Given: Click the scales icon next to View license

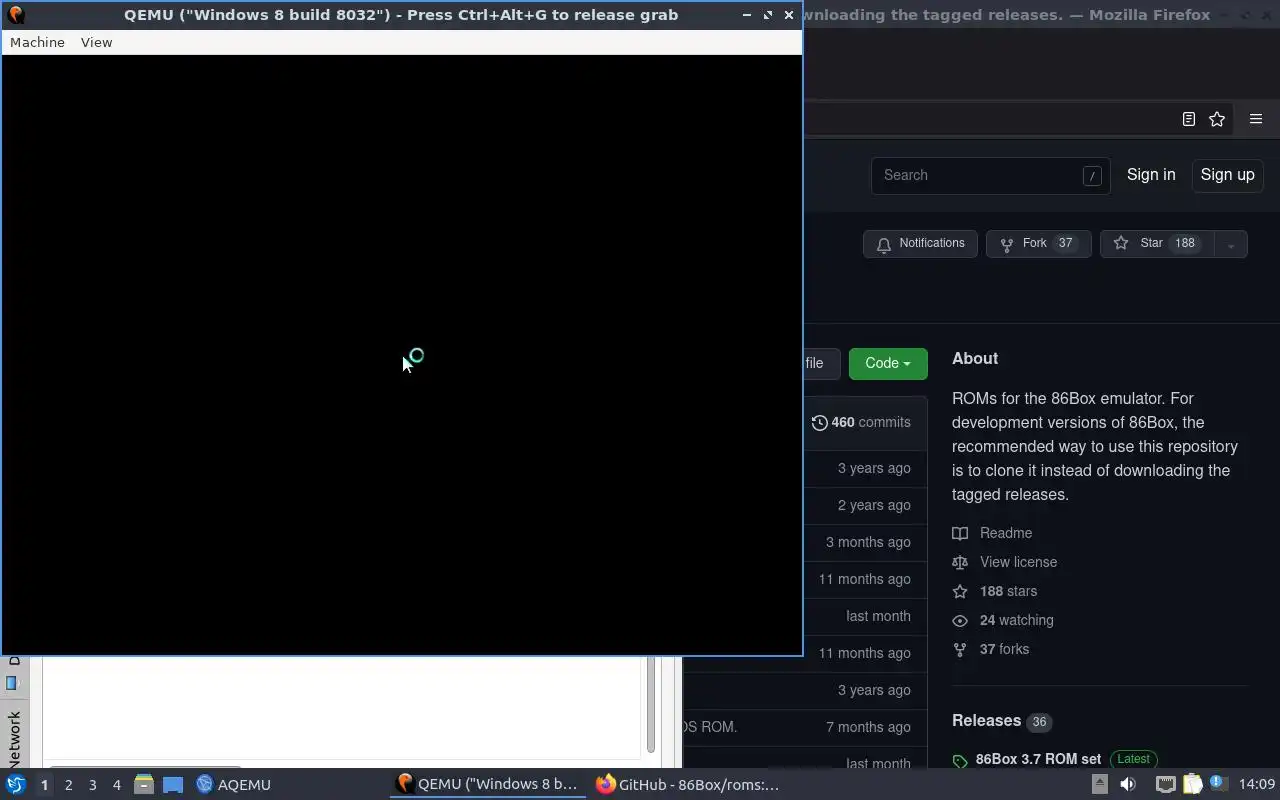Looking at the screenshot, I should (960, 562).
